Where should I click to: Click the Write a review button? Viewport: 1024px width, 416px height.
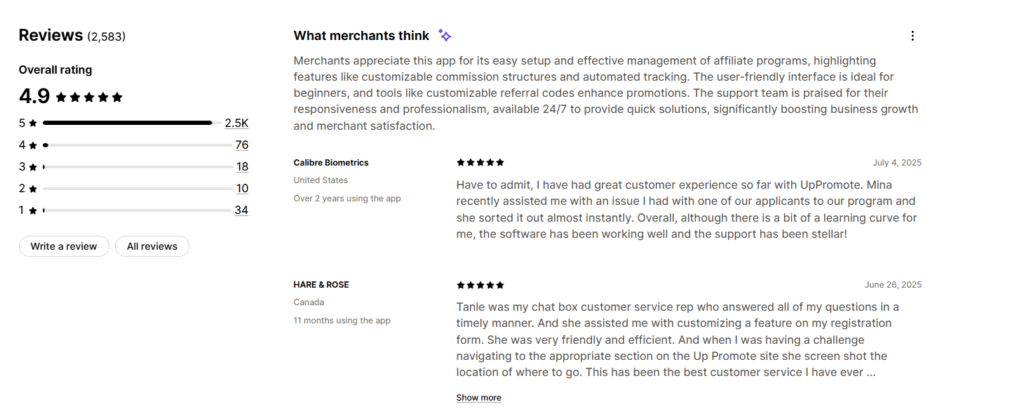pos(64,246)
